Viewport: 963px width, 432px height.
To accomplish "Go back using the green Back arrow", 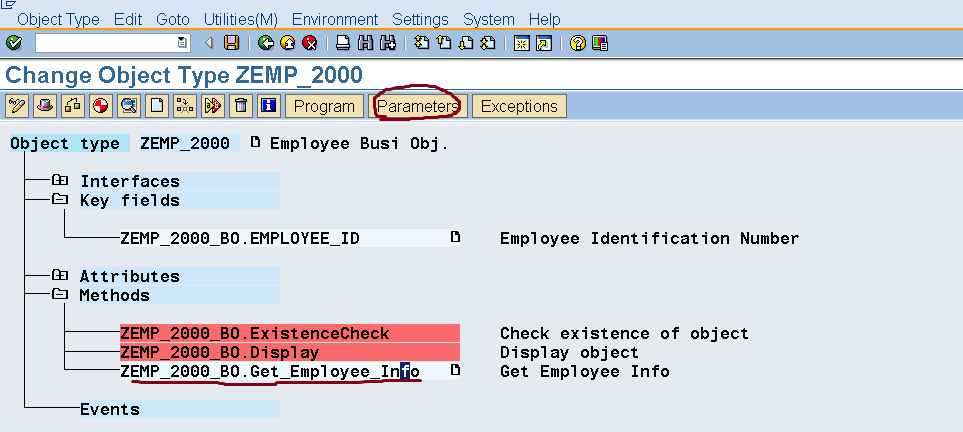I will 266,43.
